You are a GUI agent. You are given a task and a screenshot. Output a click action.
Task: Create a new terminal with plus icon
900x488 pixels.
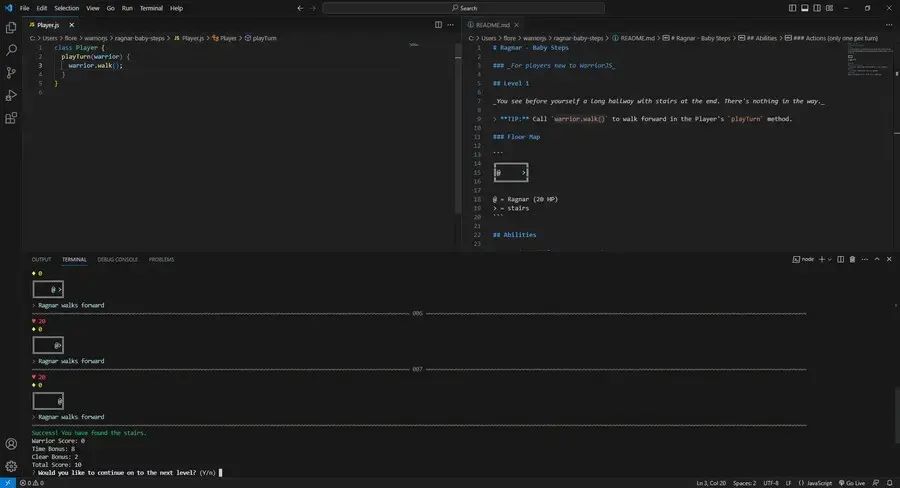click(x=821, y=260)
